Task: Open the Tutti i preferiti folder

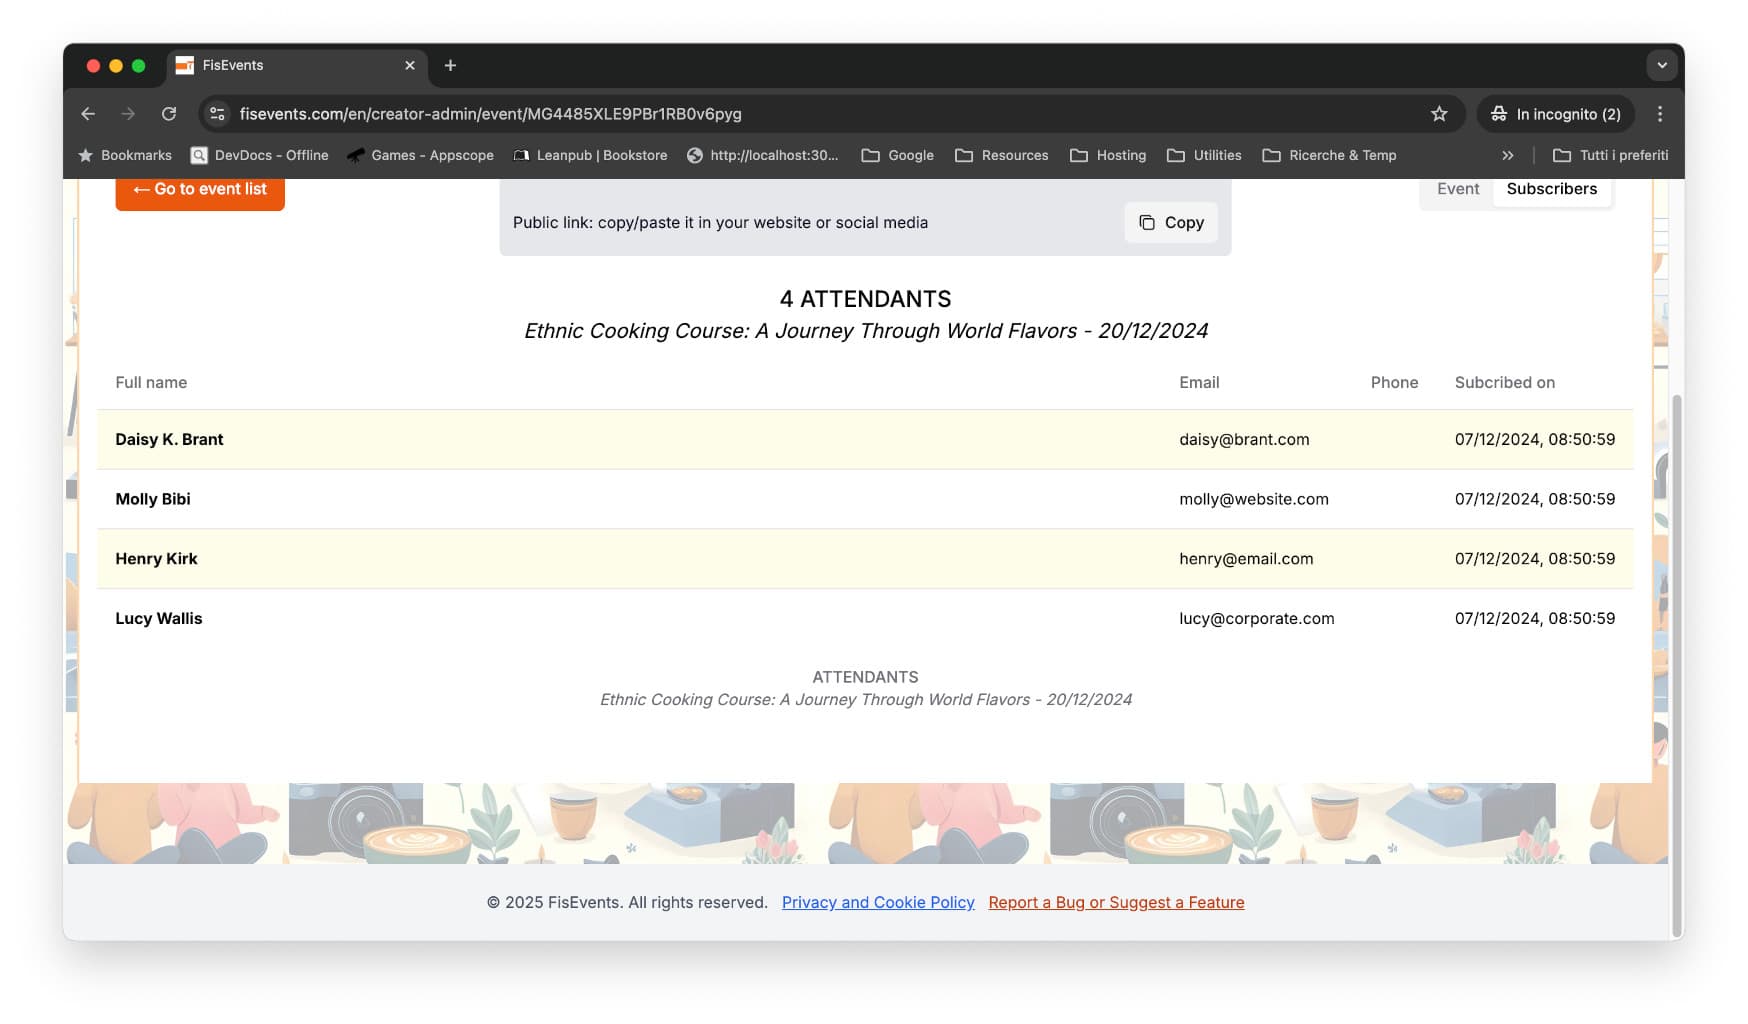Action: pyautogui.click(x=1610, y=155)
